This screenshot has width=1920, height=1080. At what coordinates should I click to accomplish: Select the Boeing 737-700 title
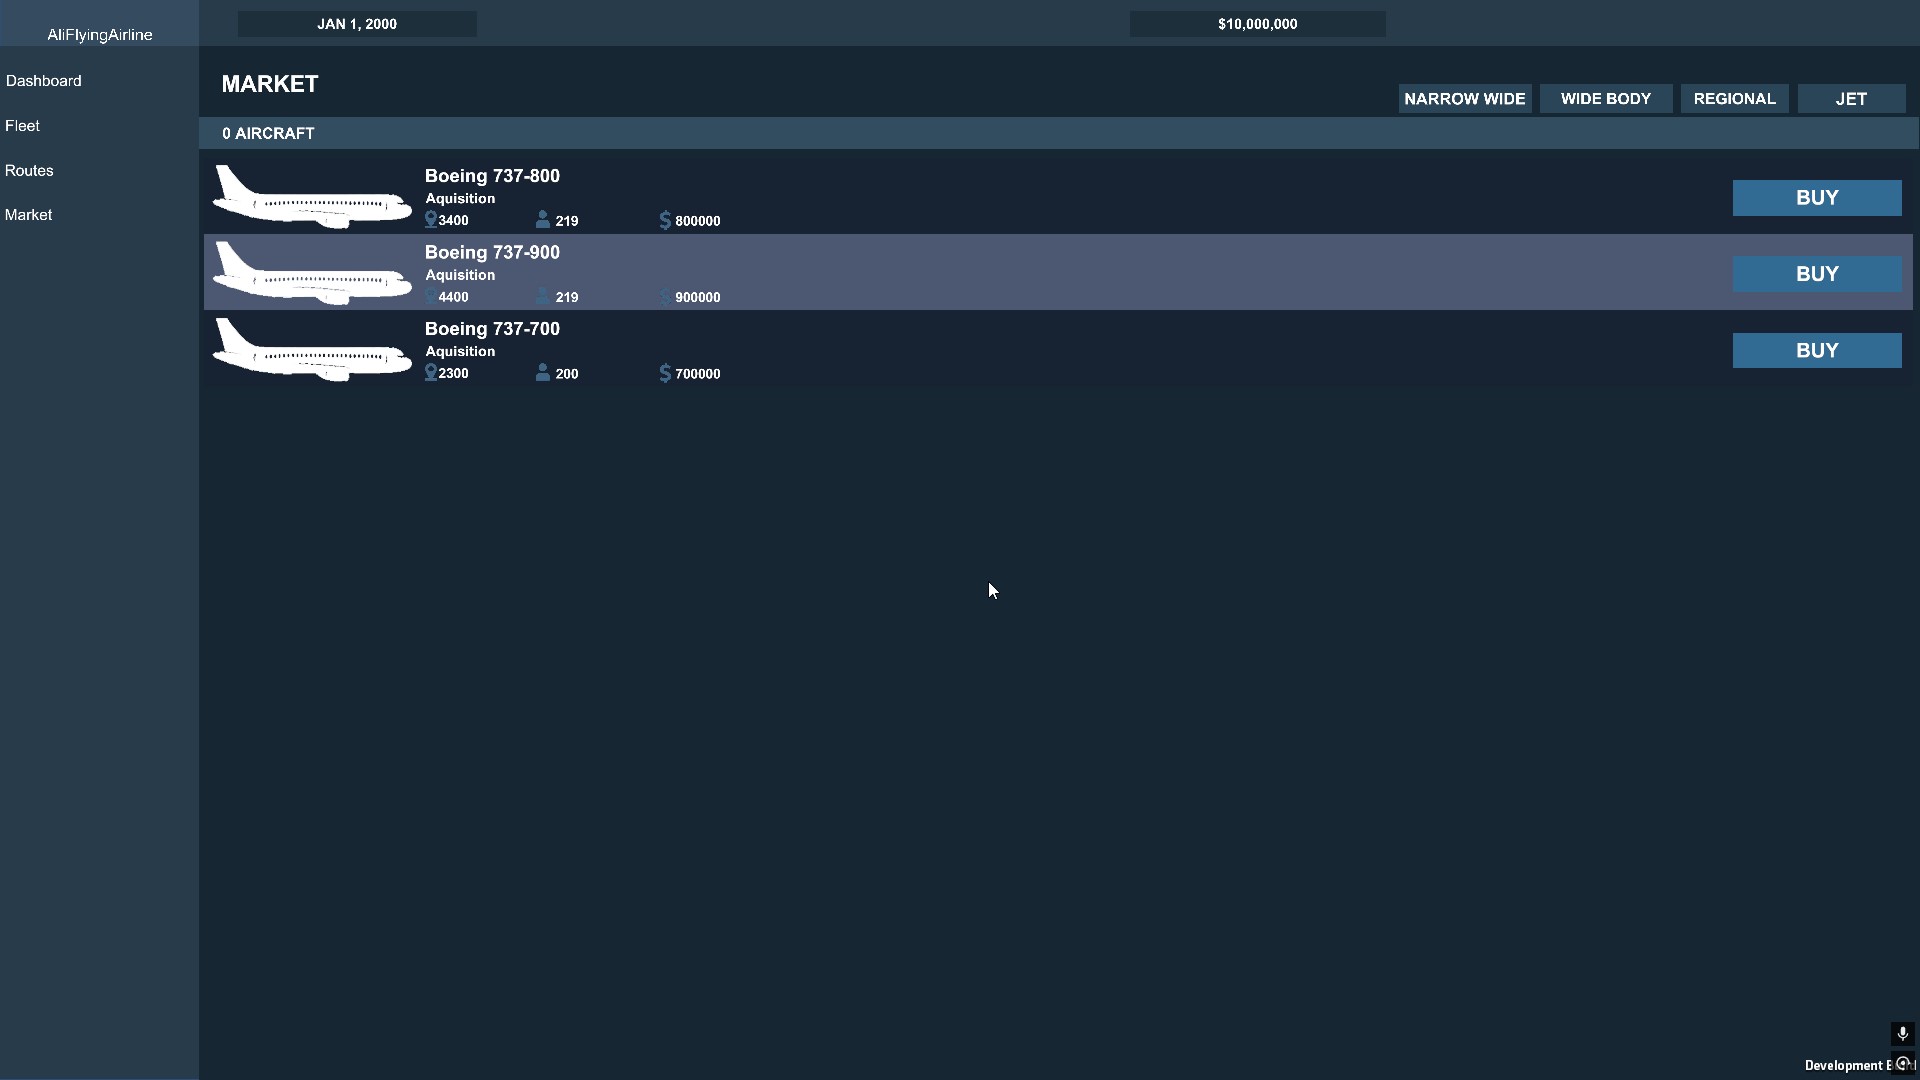coord(492,329)
